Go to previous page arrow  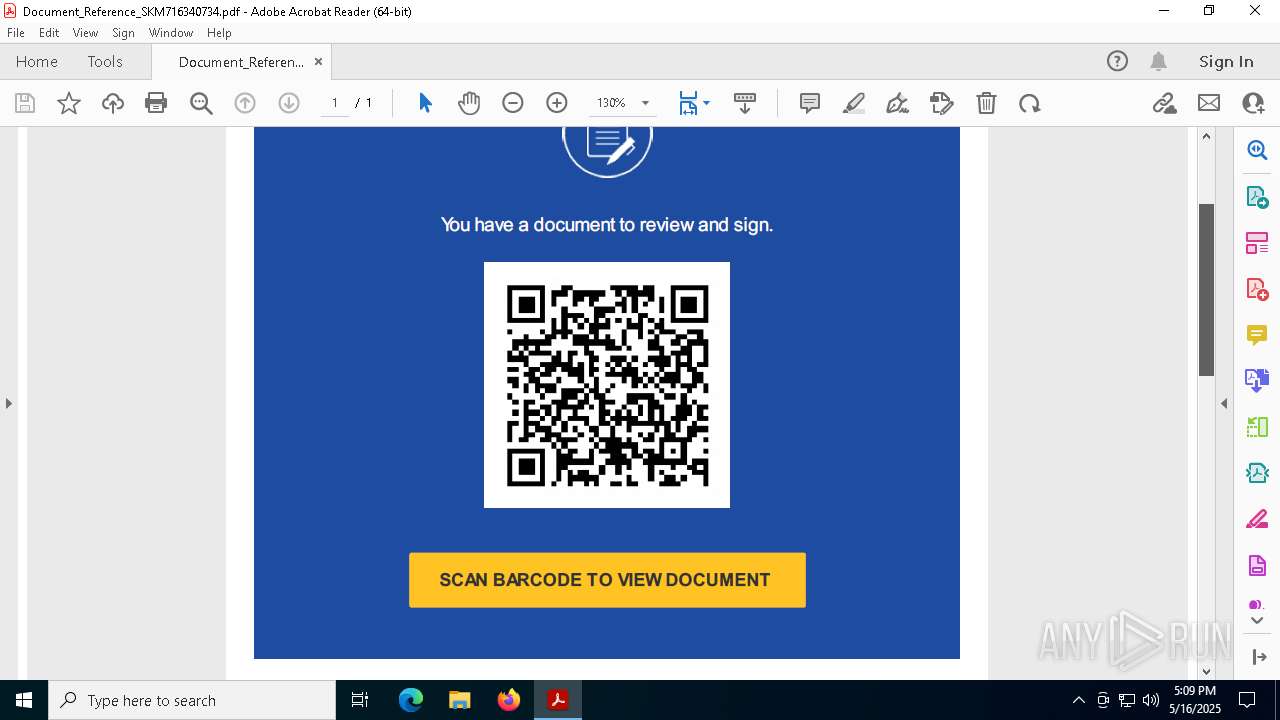245,103
